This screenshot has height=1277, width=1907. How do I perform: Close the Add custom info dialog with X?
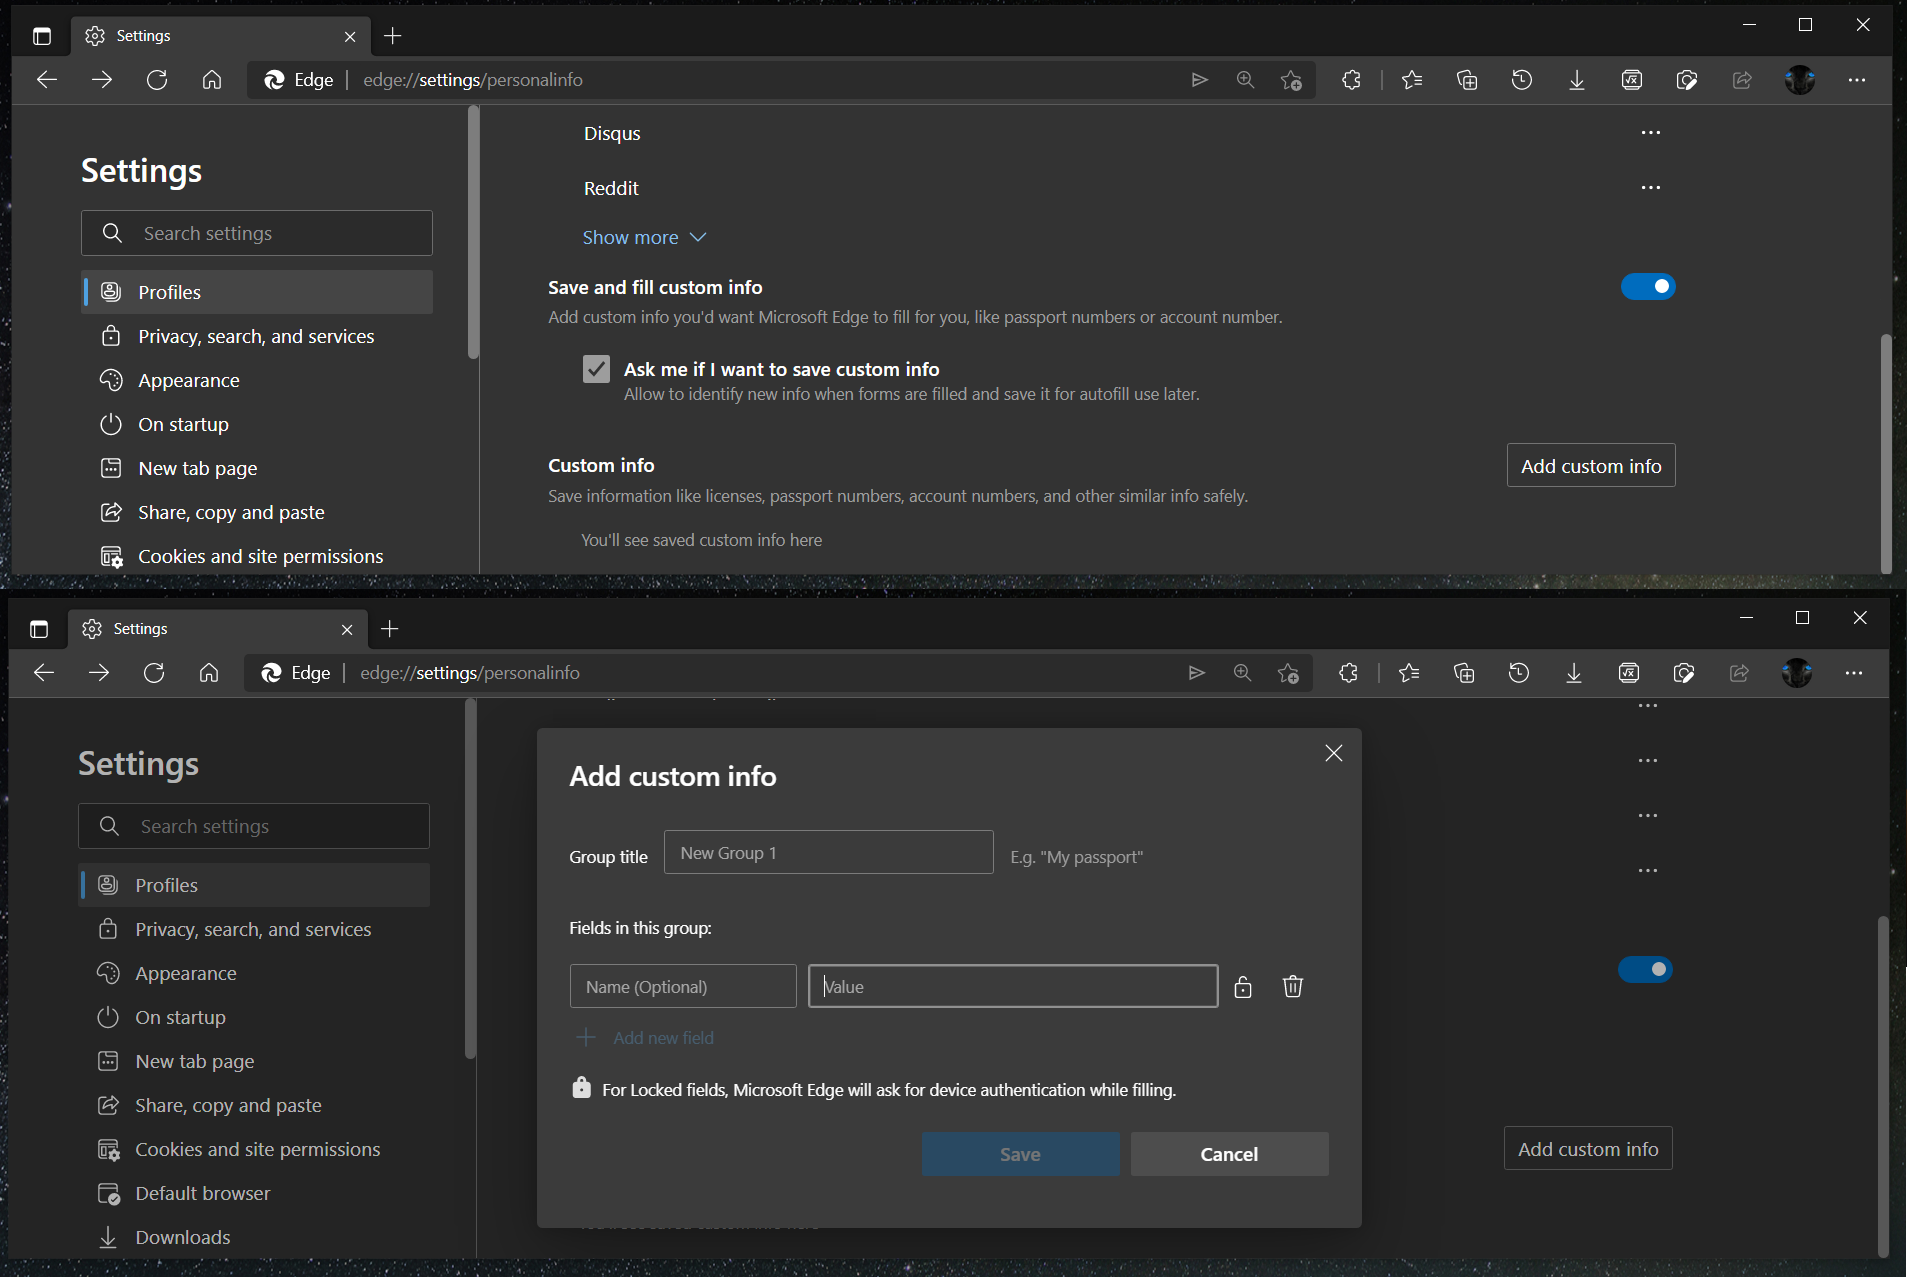[x=1333, y=753]
